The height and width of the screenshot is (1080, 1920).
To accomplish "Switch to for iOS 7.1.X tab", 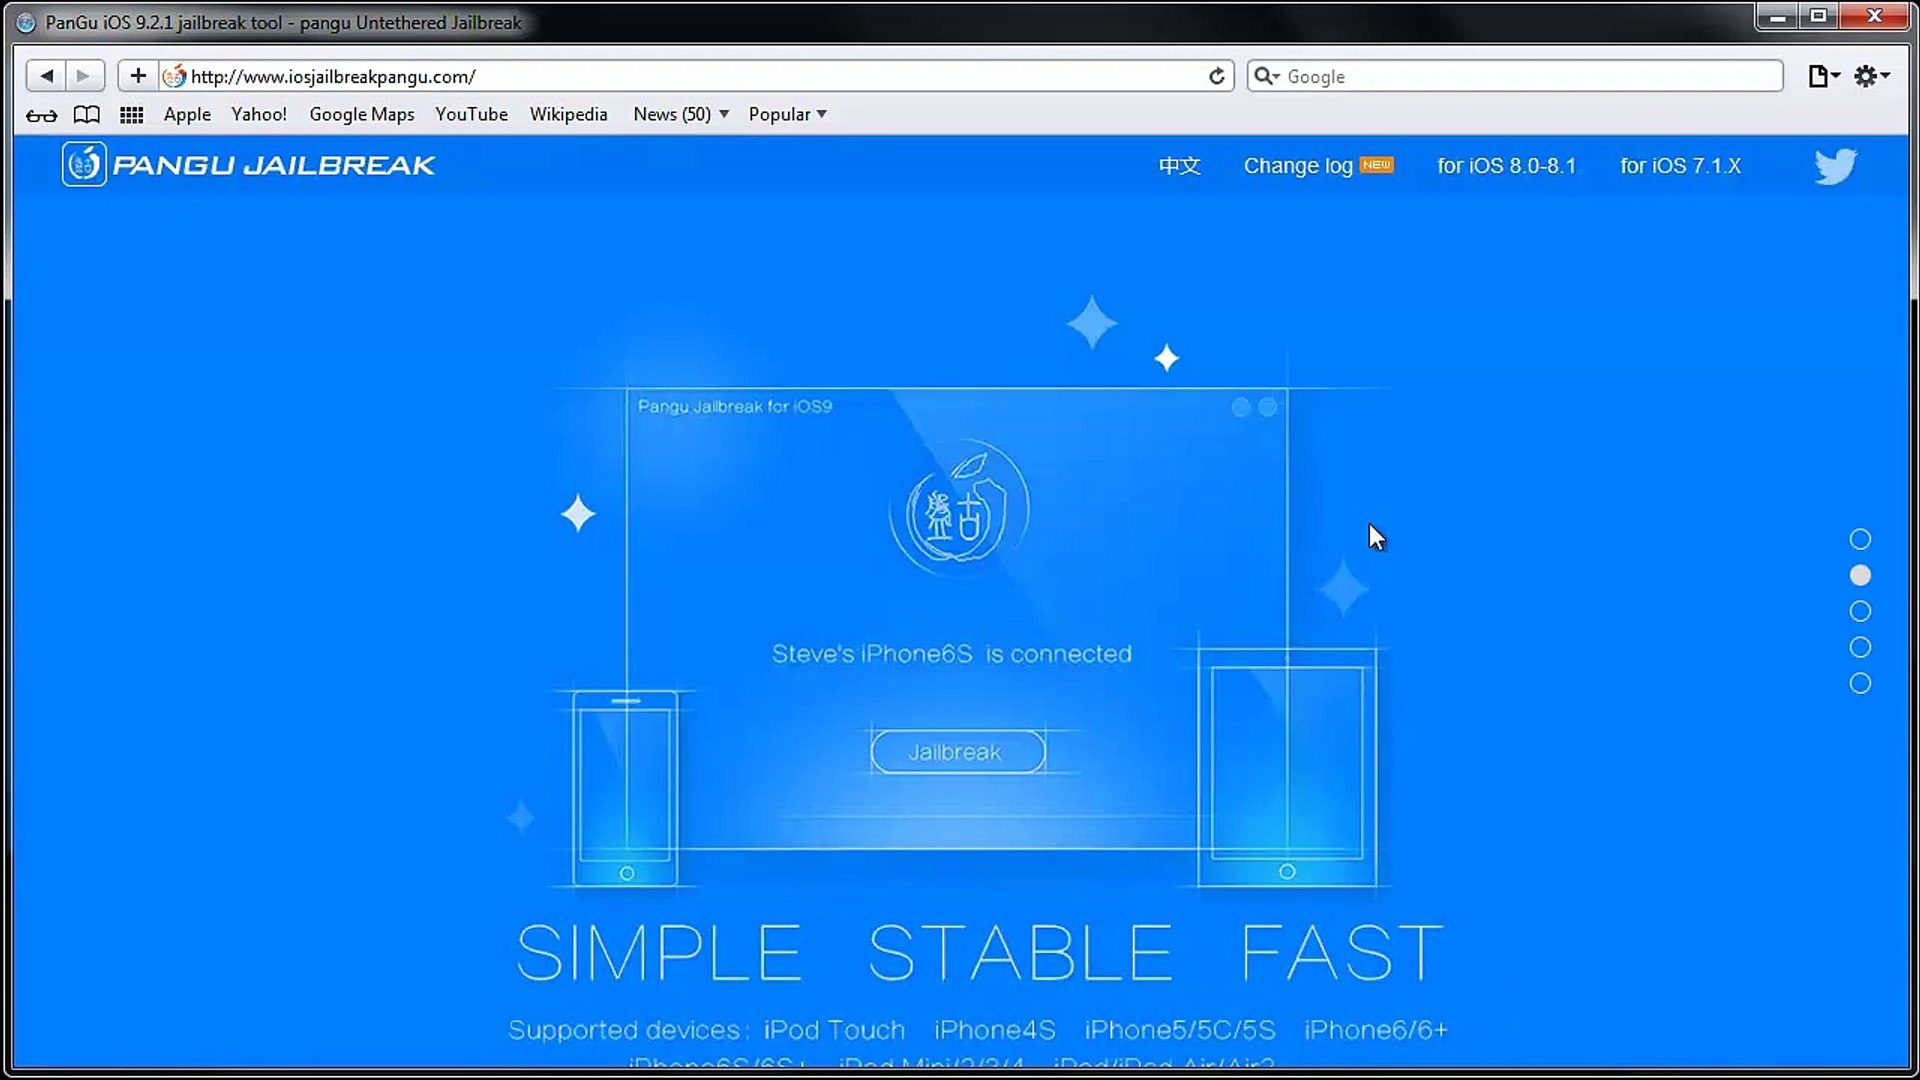I will pyautogui.click(x=1681, y=165).
